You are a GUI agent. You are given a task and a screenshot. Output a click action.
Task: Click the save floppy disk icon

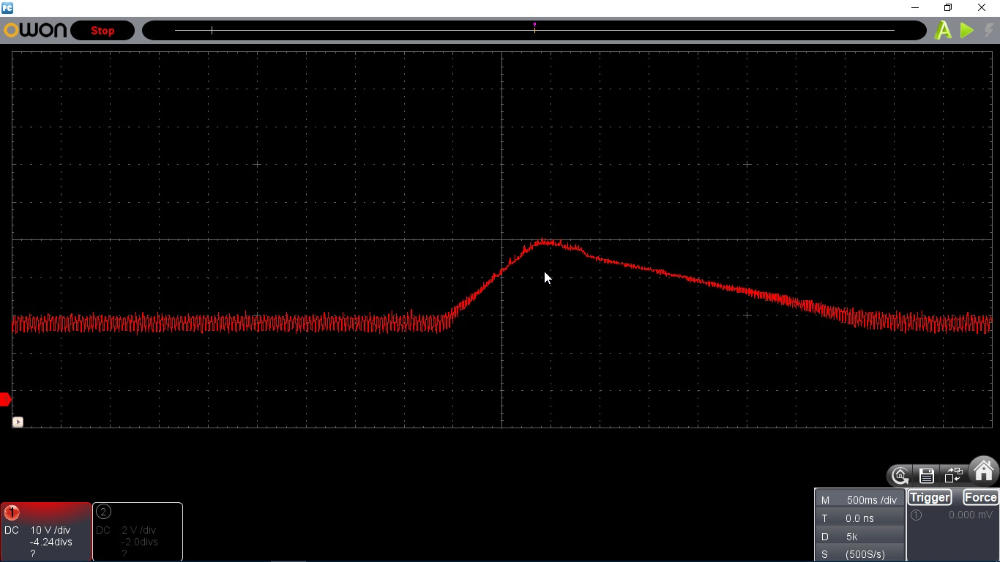coord(927,475)
